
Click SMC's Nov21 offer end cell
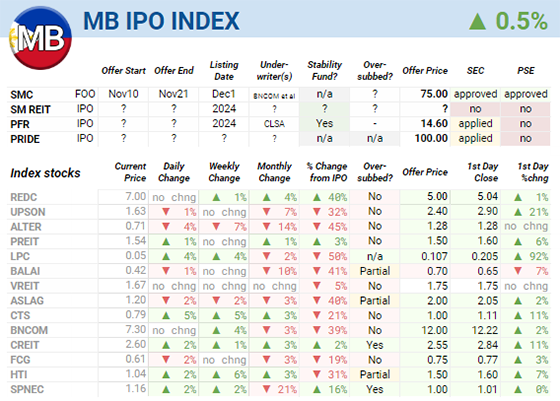(174, 94)
